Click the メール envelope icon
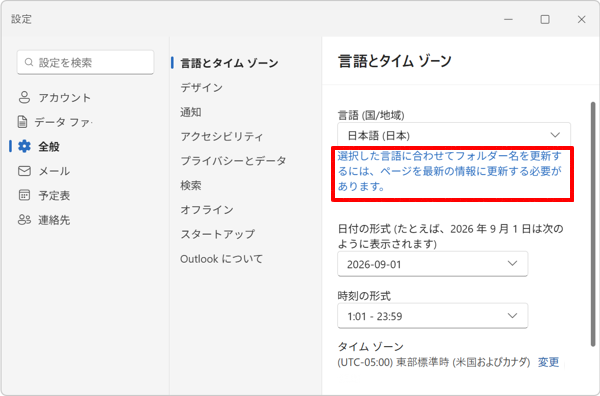 [24, 171]
